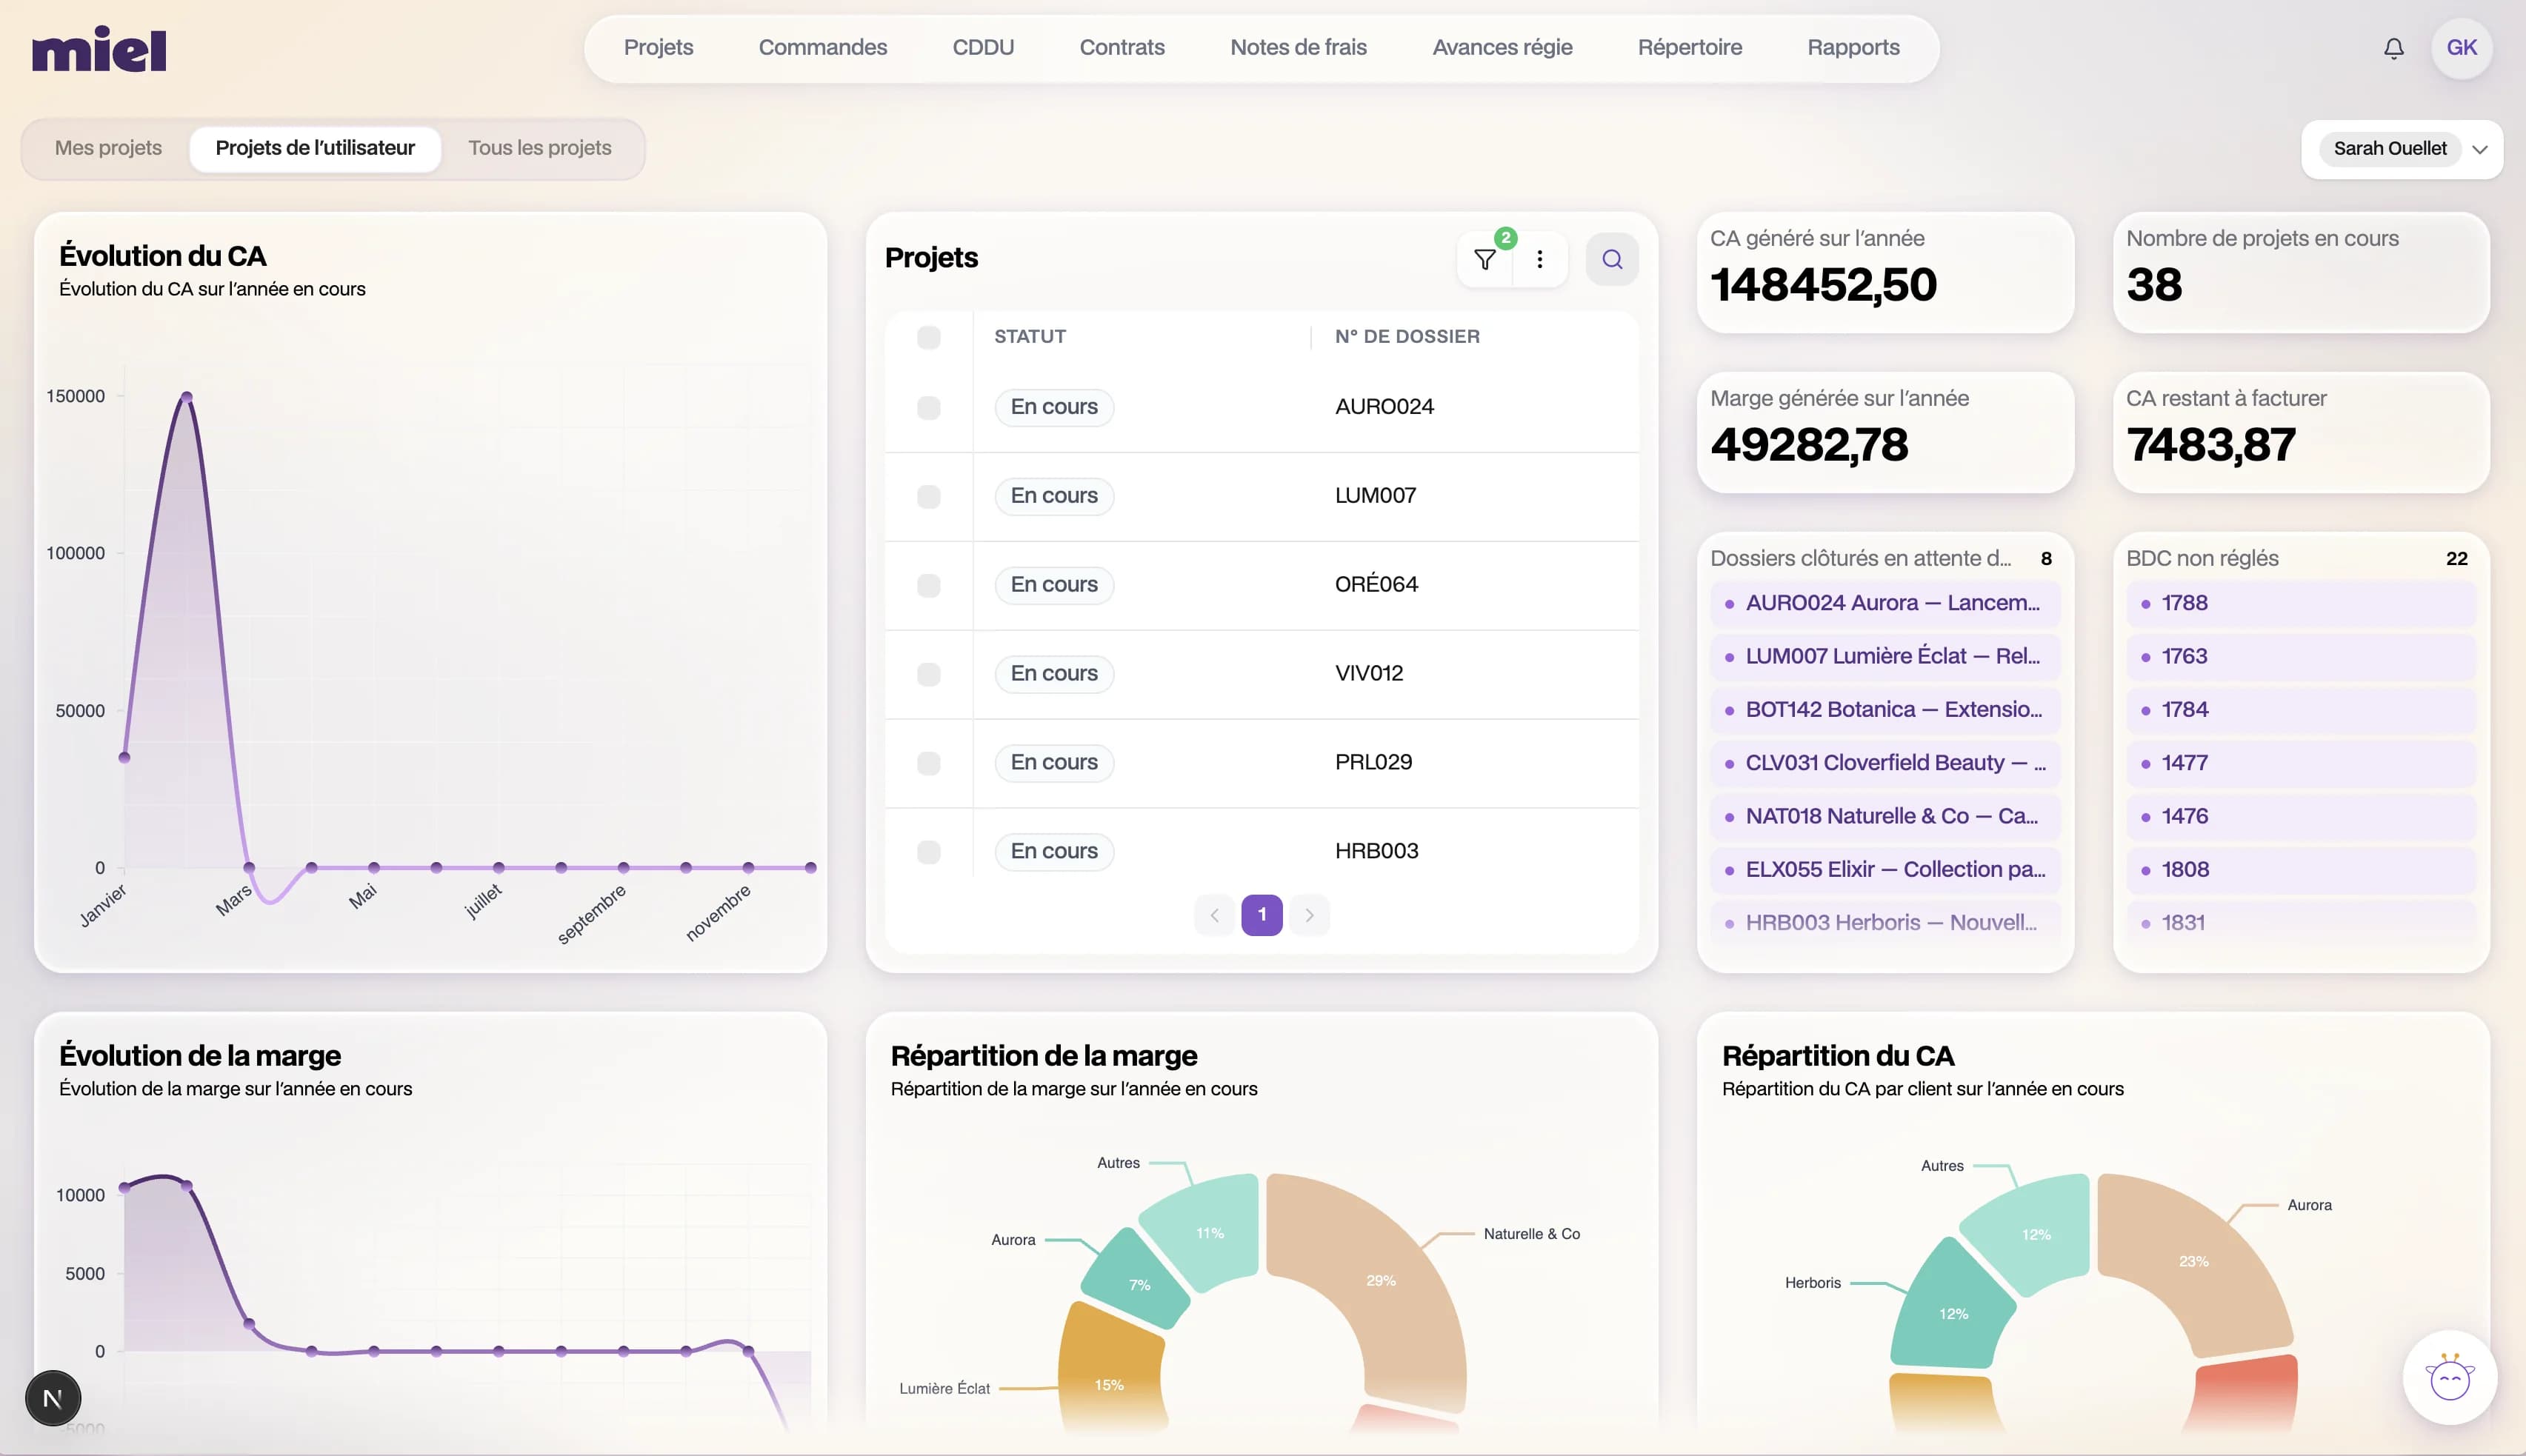Open the assistant mascot chat bubble
The height and width of the screenshot is (1456, 2526).
2449,1378
